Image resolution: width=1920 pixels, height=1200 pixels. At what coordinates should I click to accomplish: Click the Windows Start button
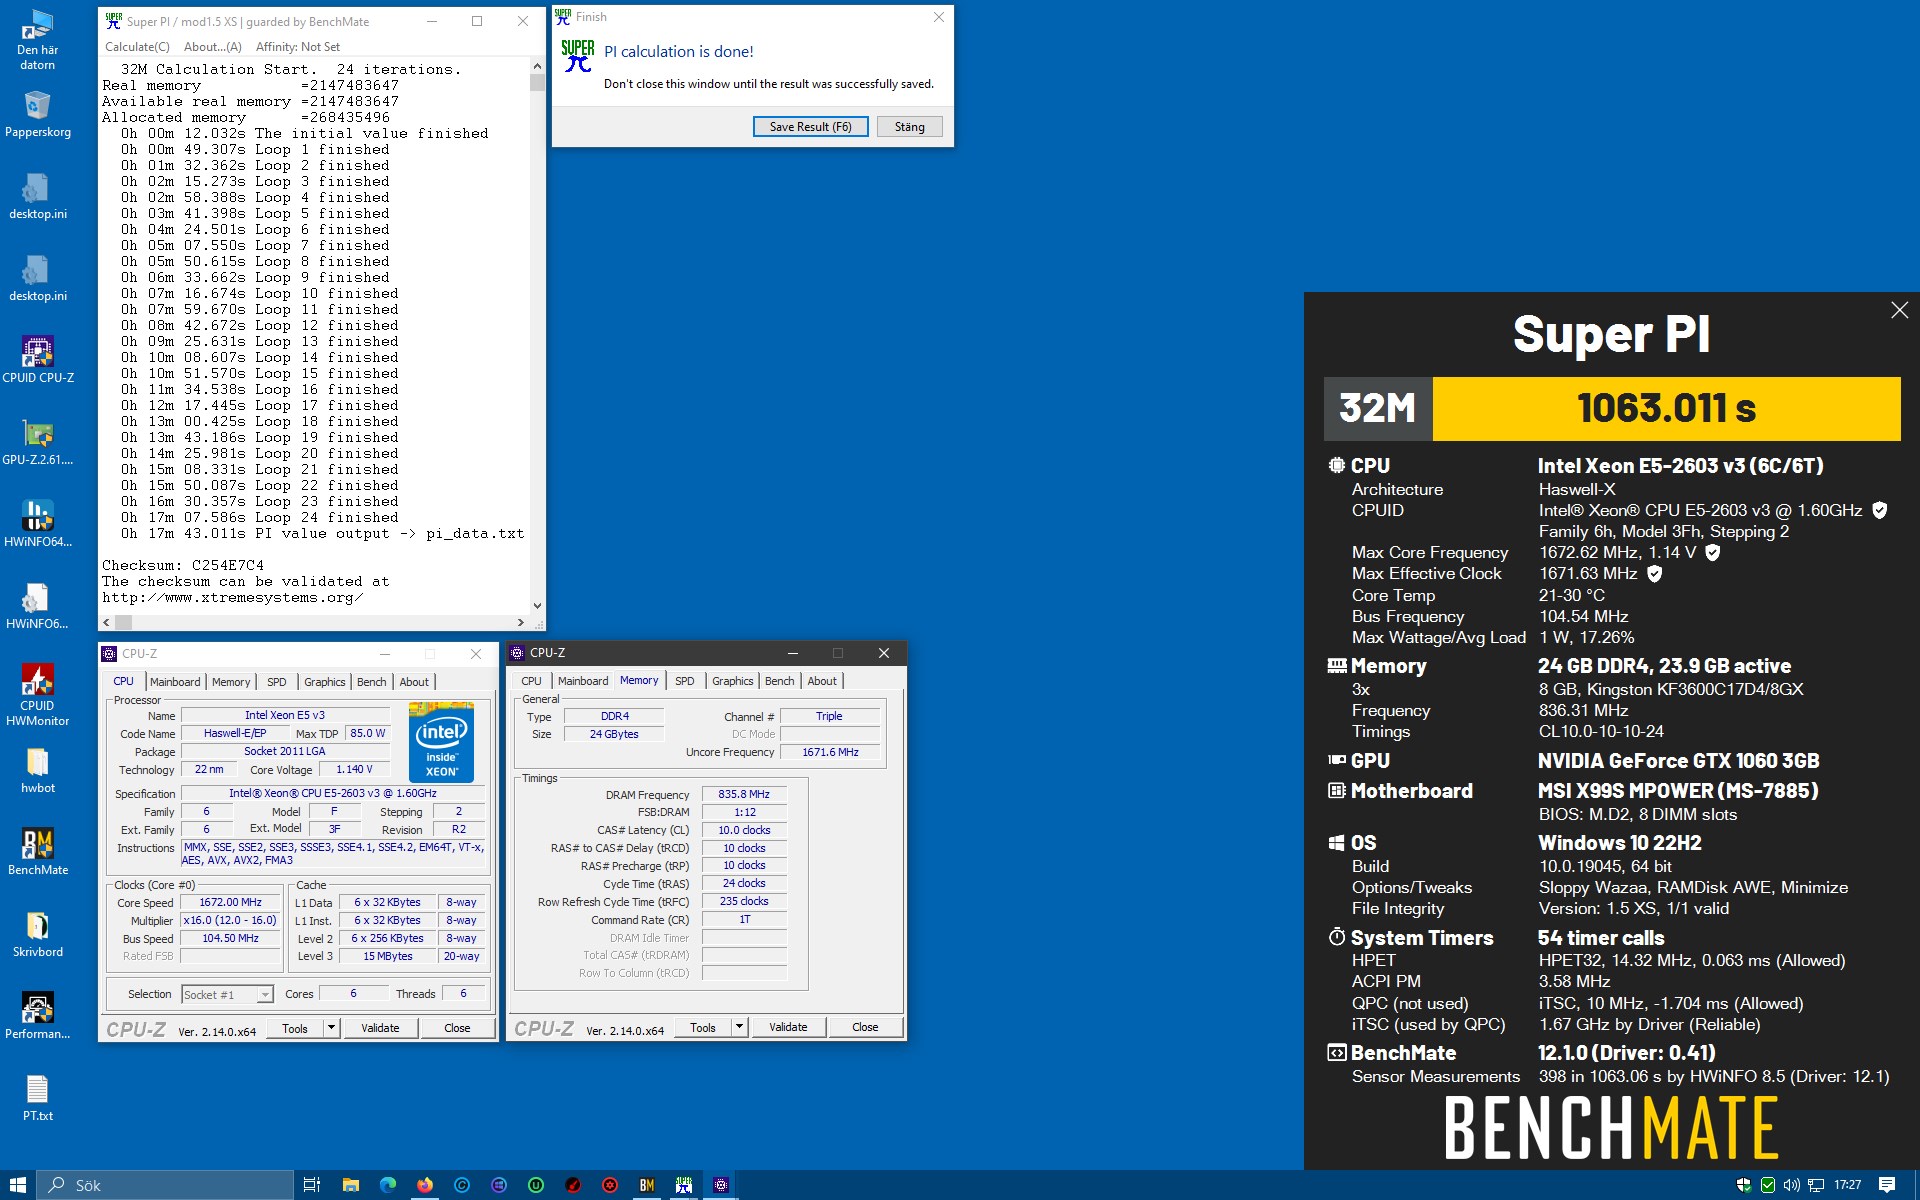[18, 1185]
